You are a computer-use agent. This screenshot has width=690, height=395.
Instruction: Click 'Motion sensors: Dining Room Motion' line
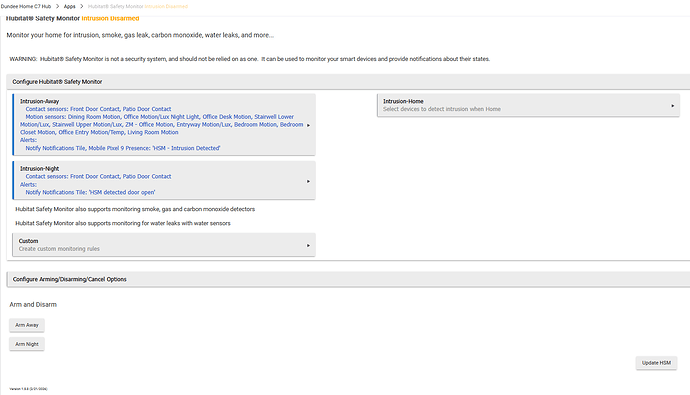[x=159, y=117]
